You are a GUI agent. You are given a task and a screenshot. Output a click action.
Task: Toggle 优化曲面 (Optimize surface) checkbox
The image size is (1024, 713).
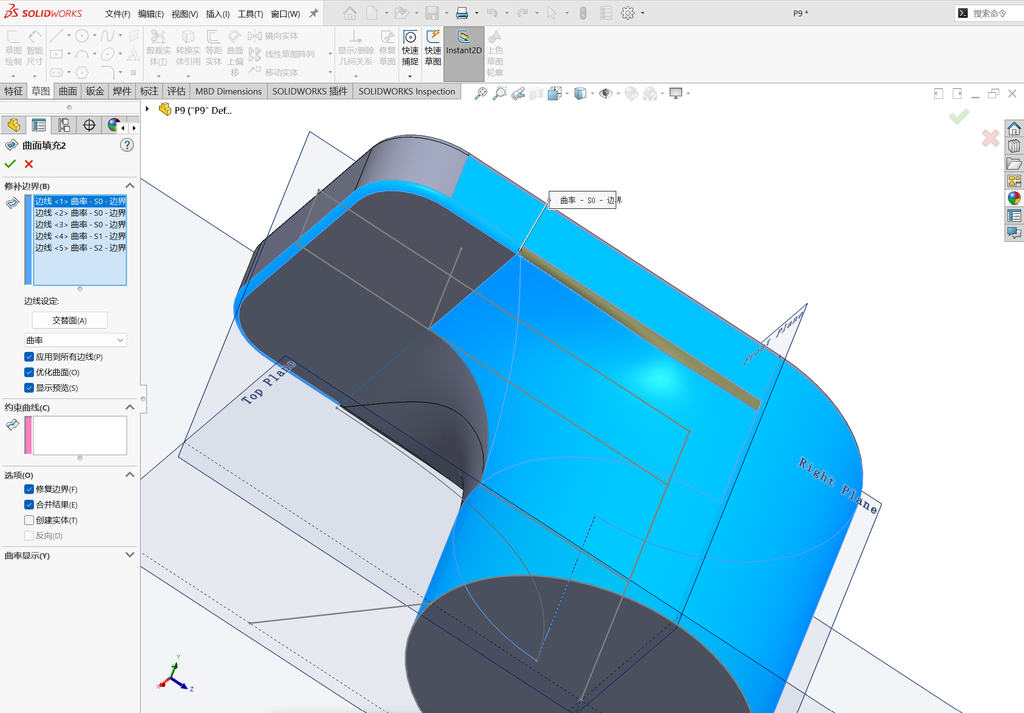[29, 372]
